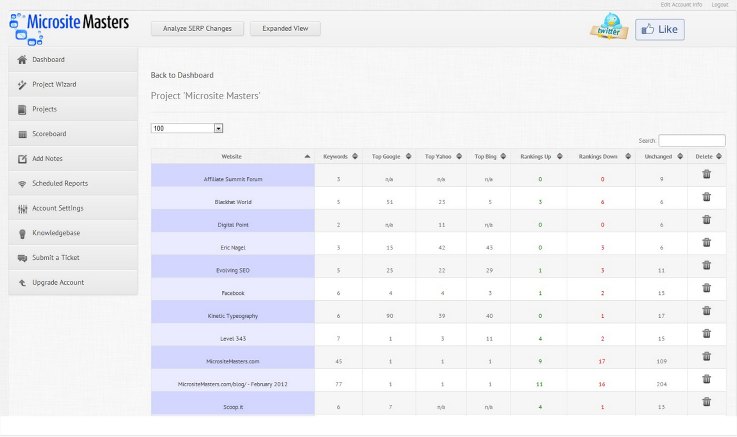Select the Evolving SEO website cell
The image size is (737, 437).
pos(233,266)
